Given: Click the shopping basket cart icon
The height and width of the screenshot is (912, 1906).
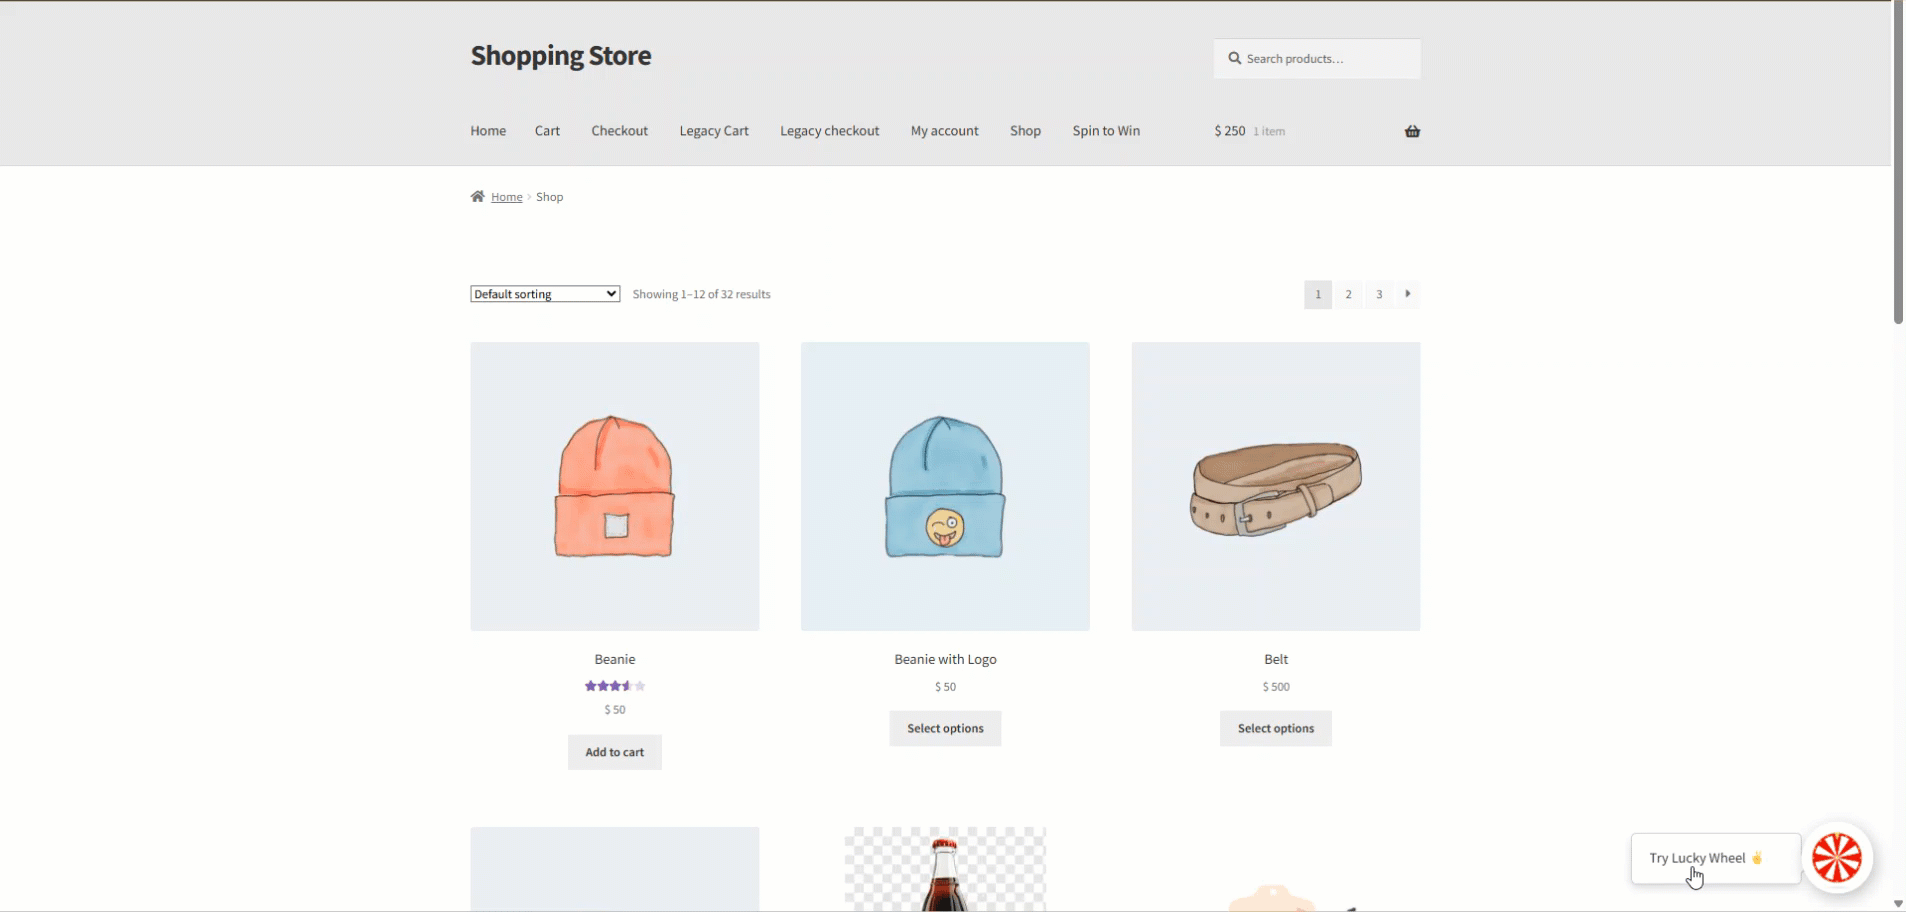Looking at the screenshot, I should coord(1411,131).
